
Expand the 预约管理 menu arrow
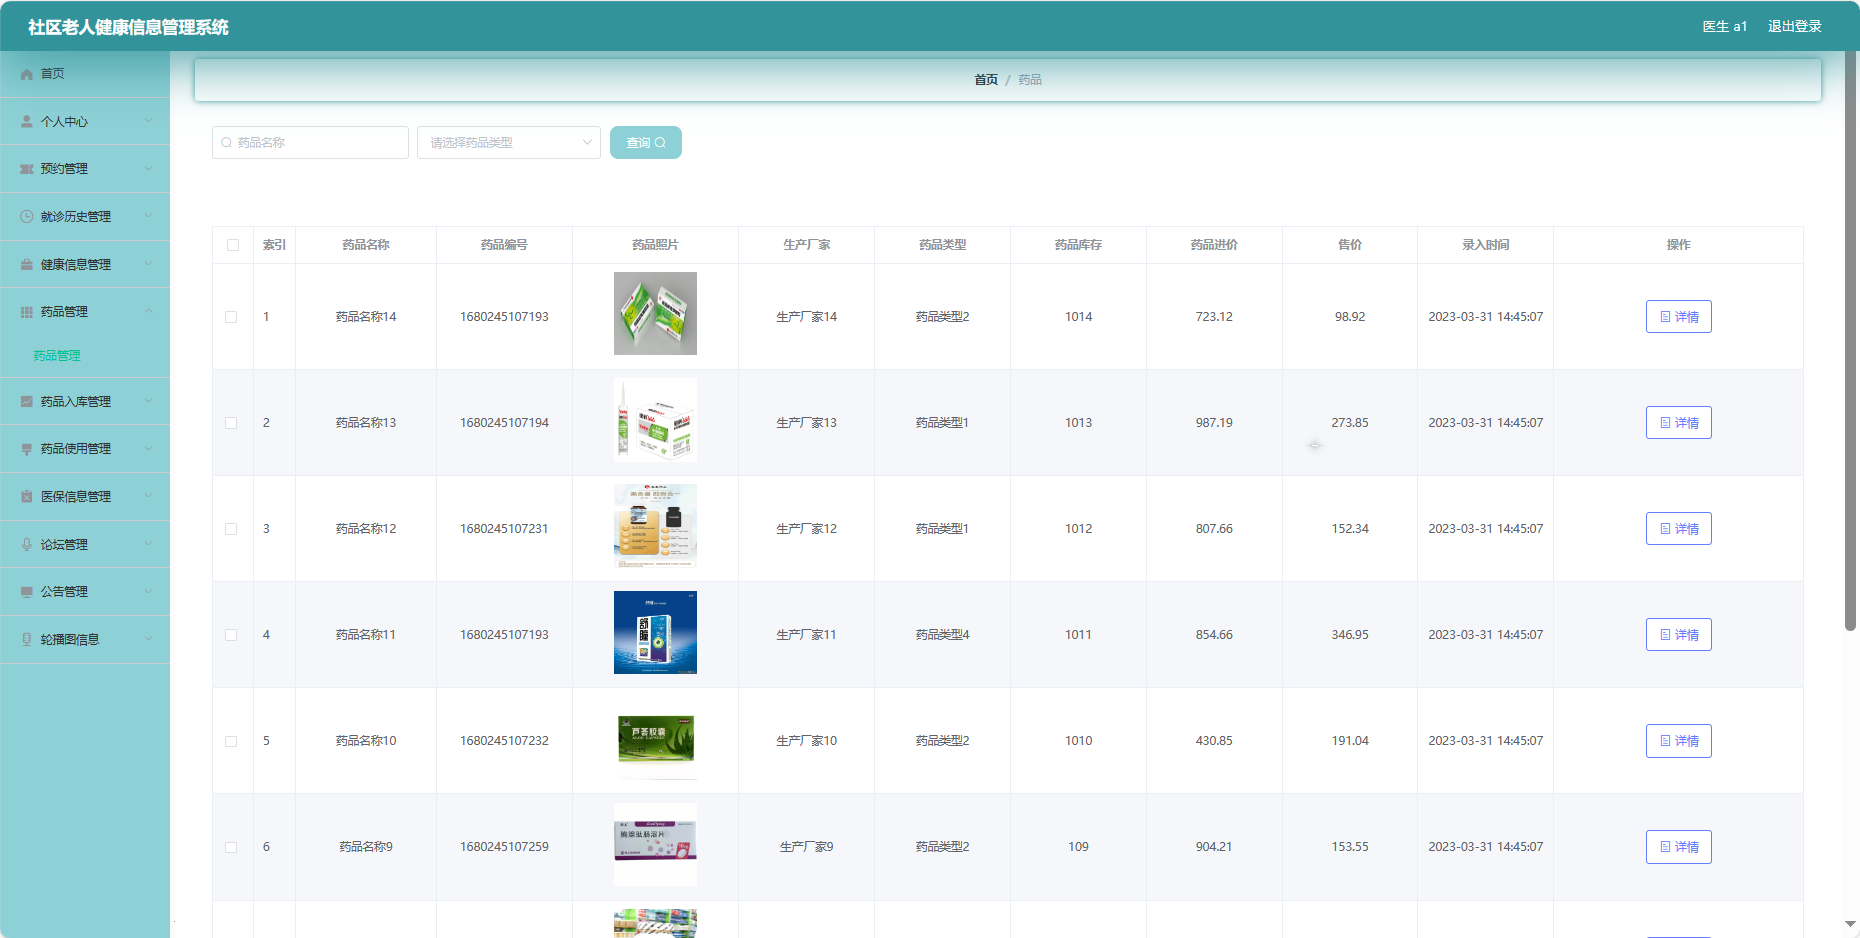(149, 168)
